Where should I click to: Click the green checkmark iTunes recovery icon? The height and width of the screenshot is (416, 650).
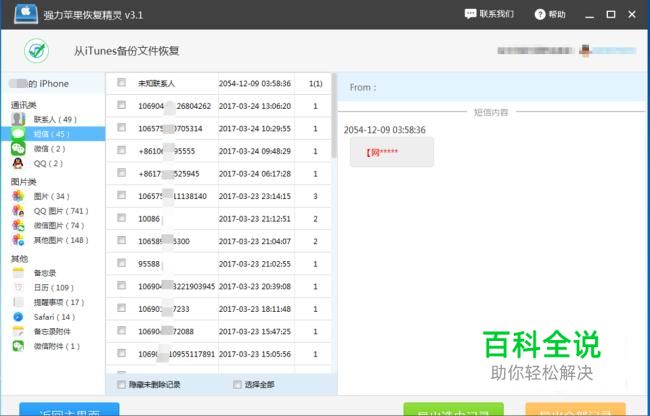point(36,51)
